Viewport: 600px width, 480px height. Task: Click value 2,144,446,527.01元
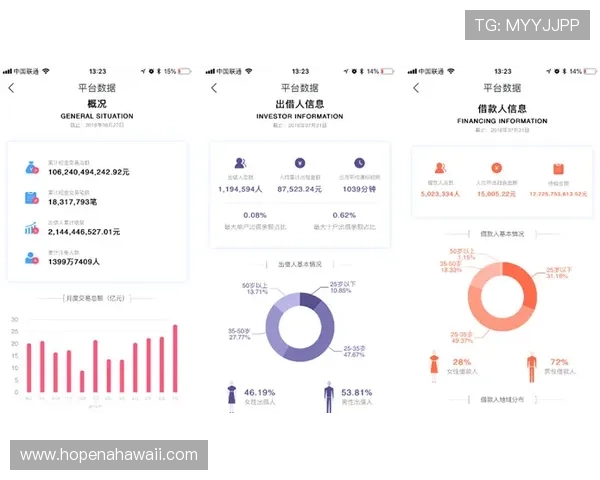click(84, 232)
